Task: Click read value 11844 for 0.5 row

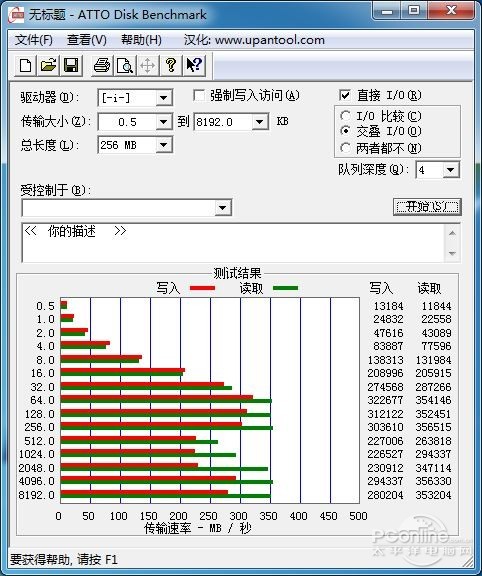Action: [x=436, y=306]
